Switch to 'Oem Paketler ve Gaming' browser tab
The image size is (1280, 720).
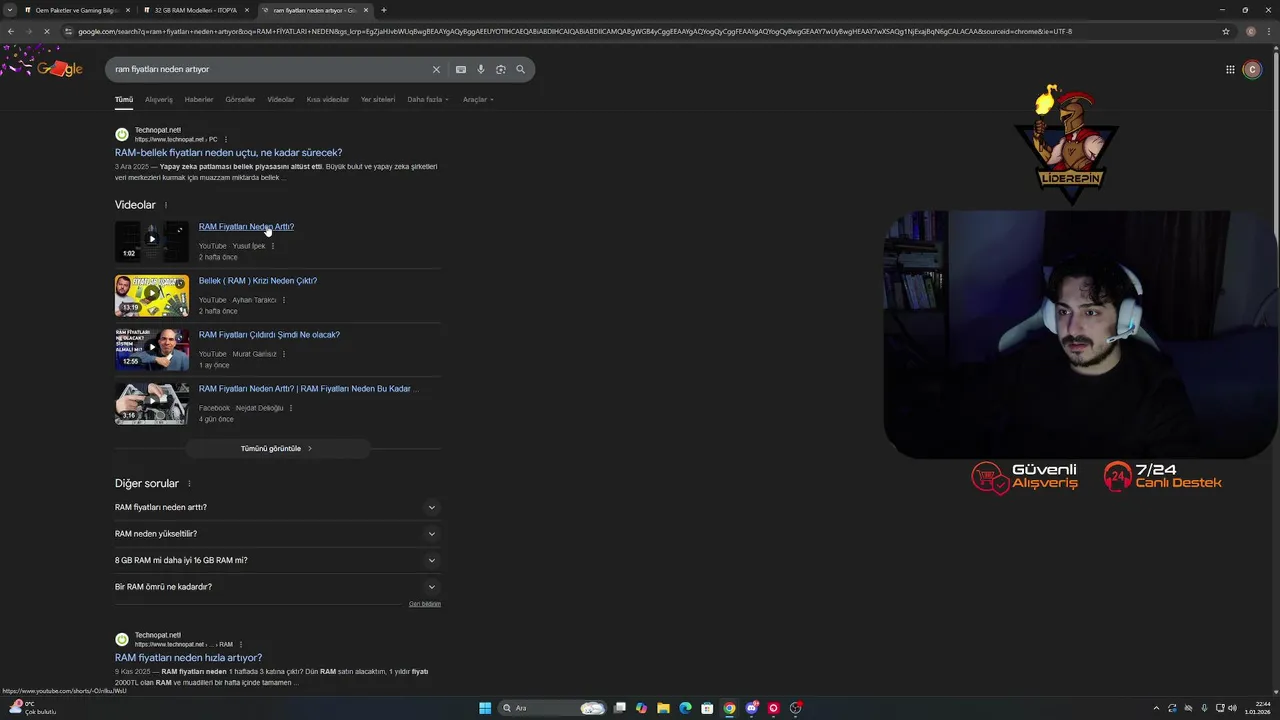click(x=78, y=10)
